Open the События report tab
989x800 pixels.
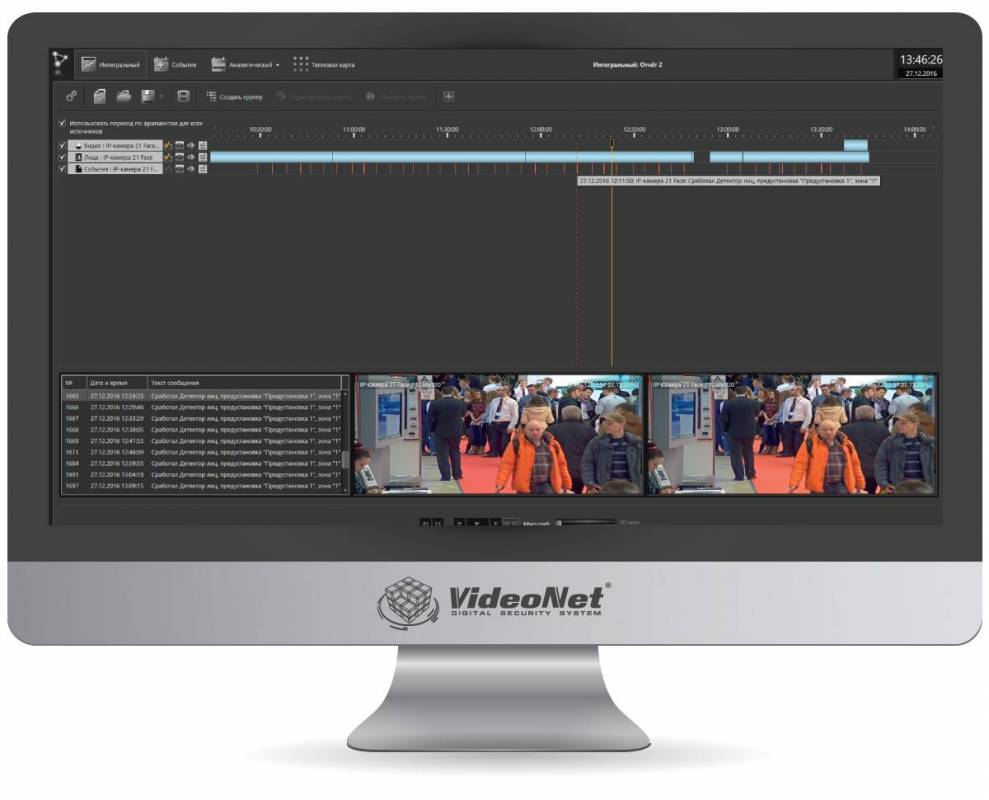click(x=175, y=64)
